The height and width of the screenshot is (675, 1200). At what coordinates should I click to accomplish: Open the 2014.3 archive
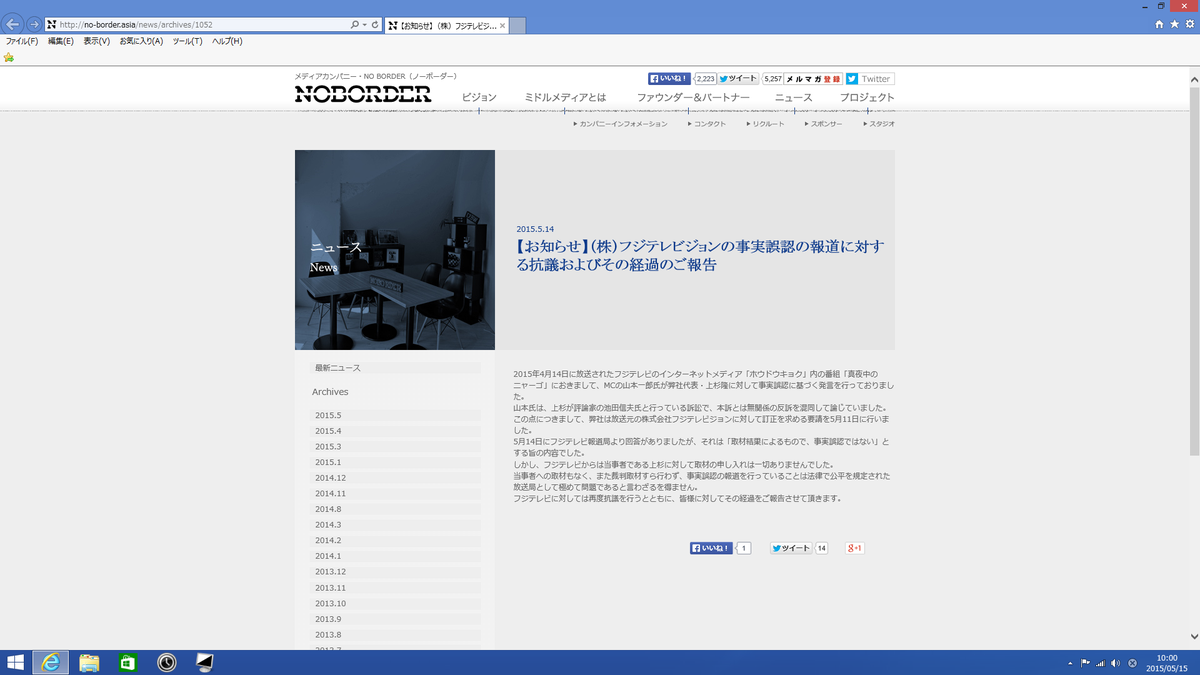[x=395, y=525]
